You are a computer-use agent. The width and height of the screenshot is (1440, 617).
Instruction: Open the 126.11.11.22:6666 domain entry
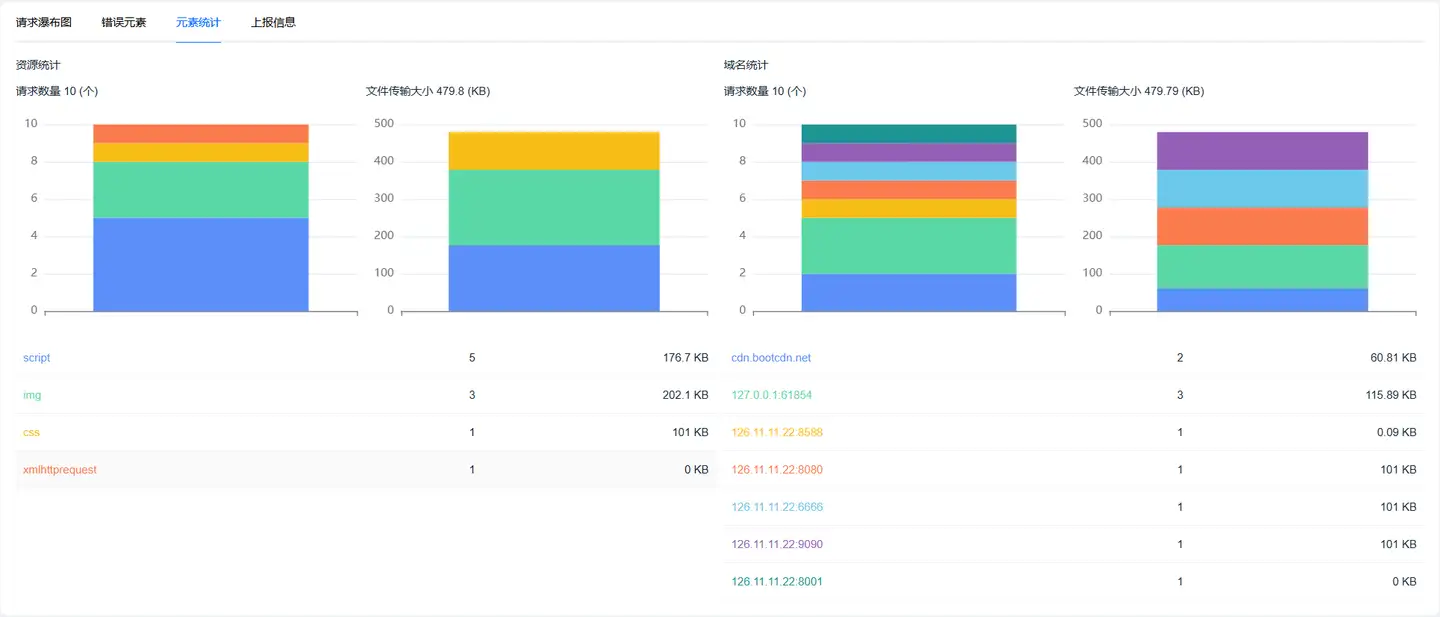(x=777, y=507)
